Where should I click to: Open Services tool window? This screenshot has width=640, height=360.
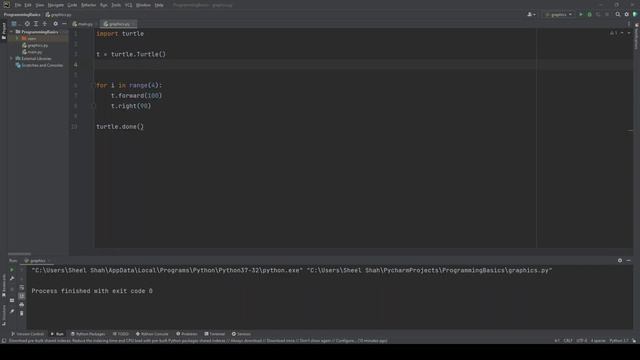(x=241, y=334)
